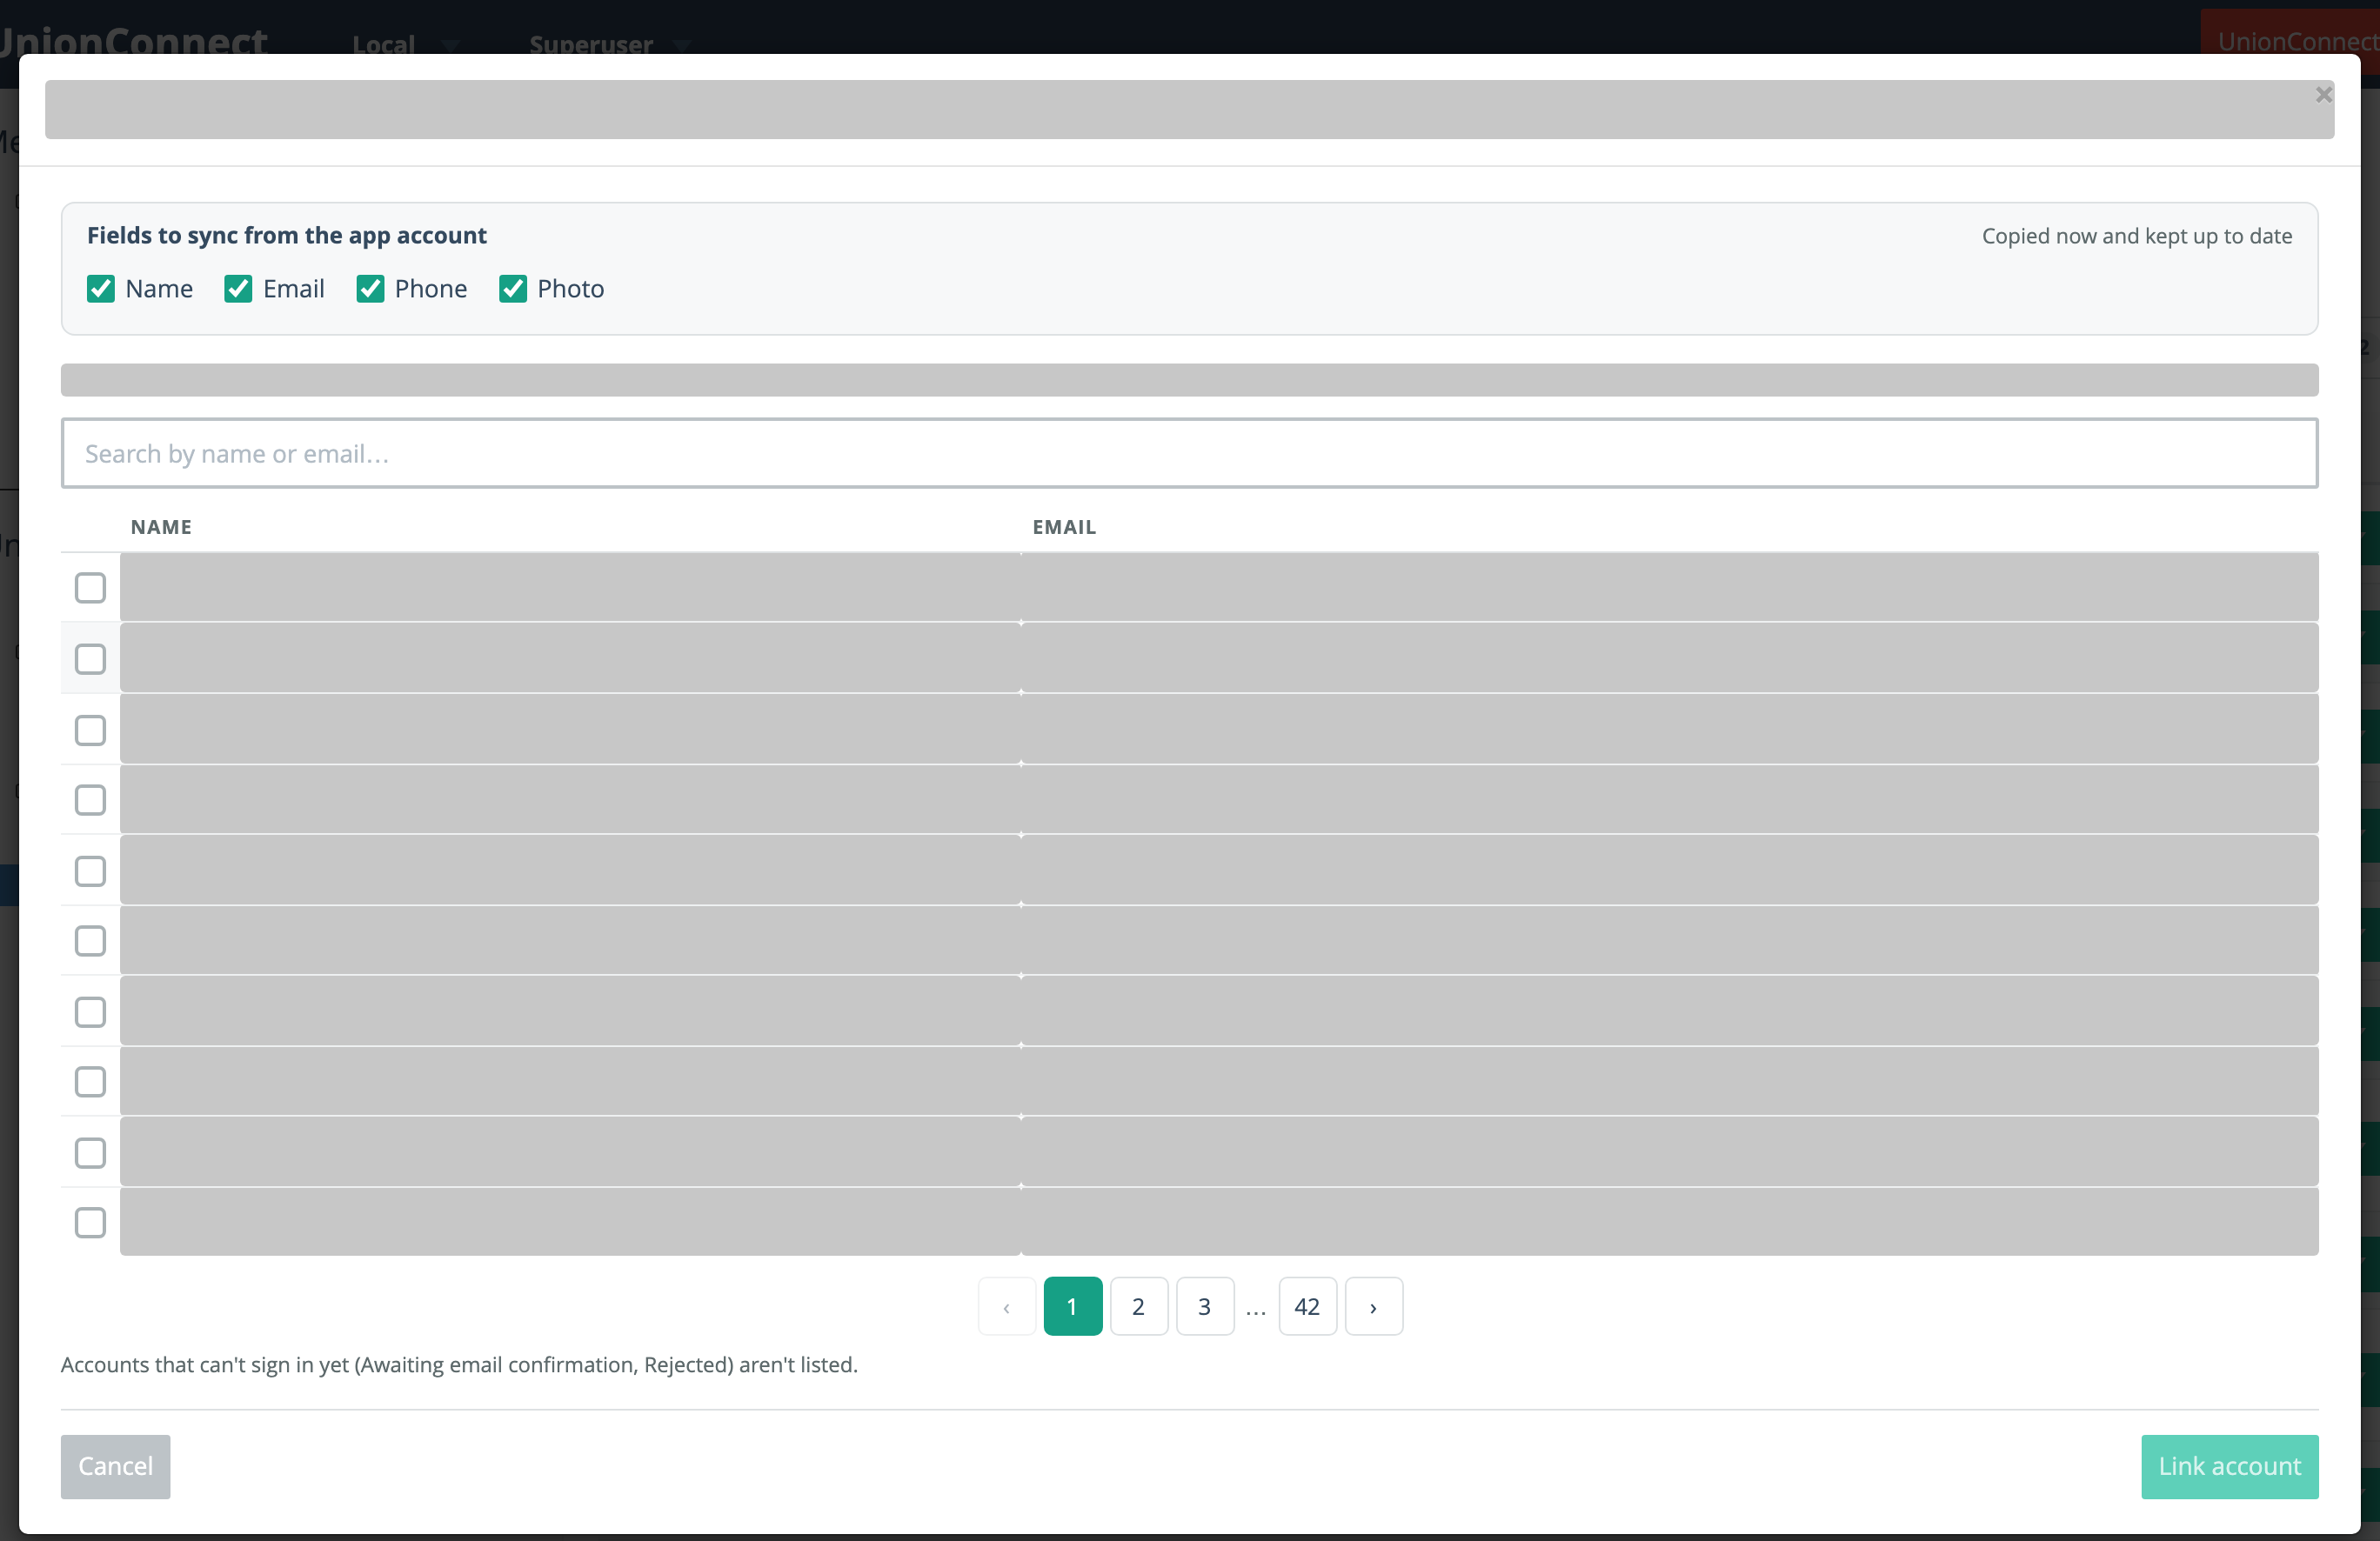This screenshot has width=2380, height=1541.
Task: Cancel the link account dialog
Action: (115, 1466)
